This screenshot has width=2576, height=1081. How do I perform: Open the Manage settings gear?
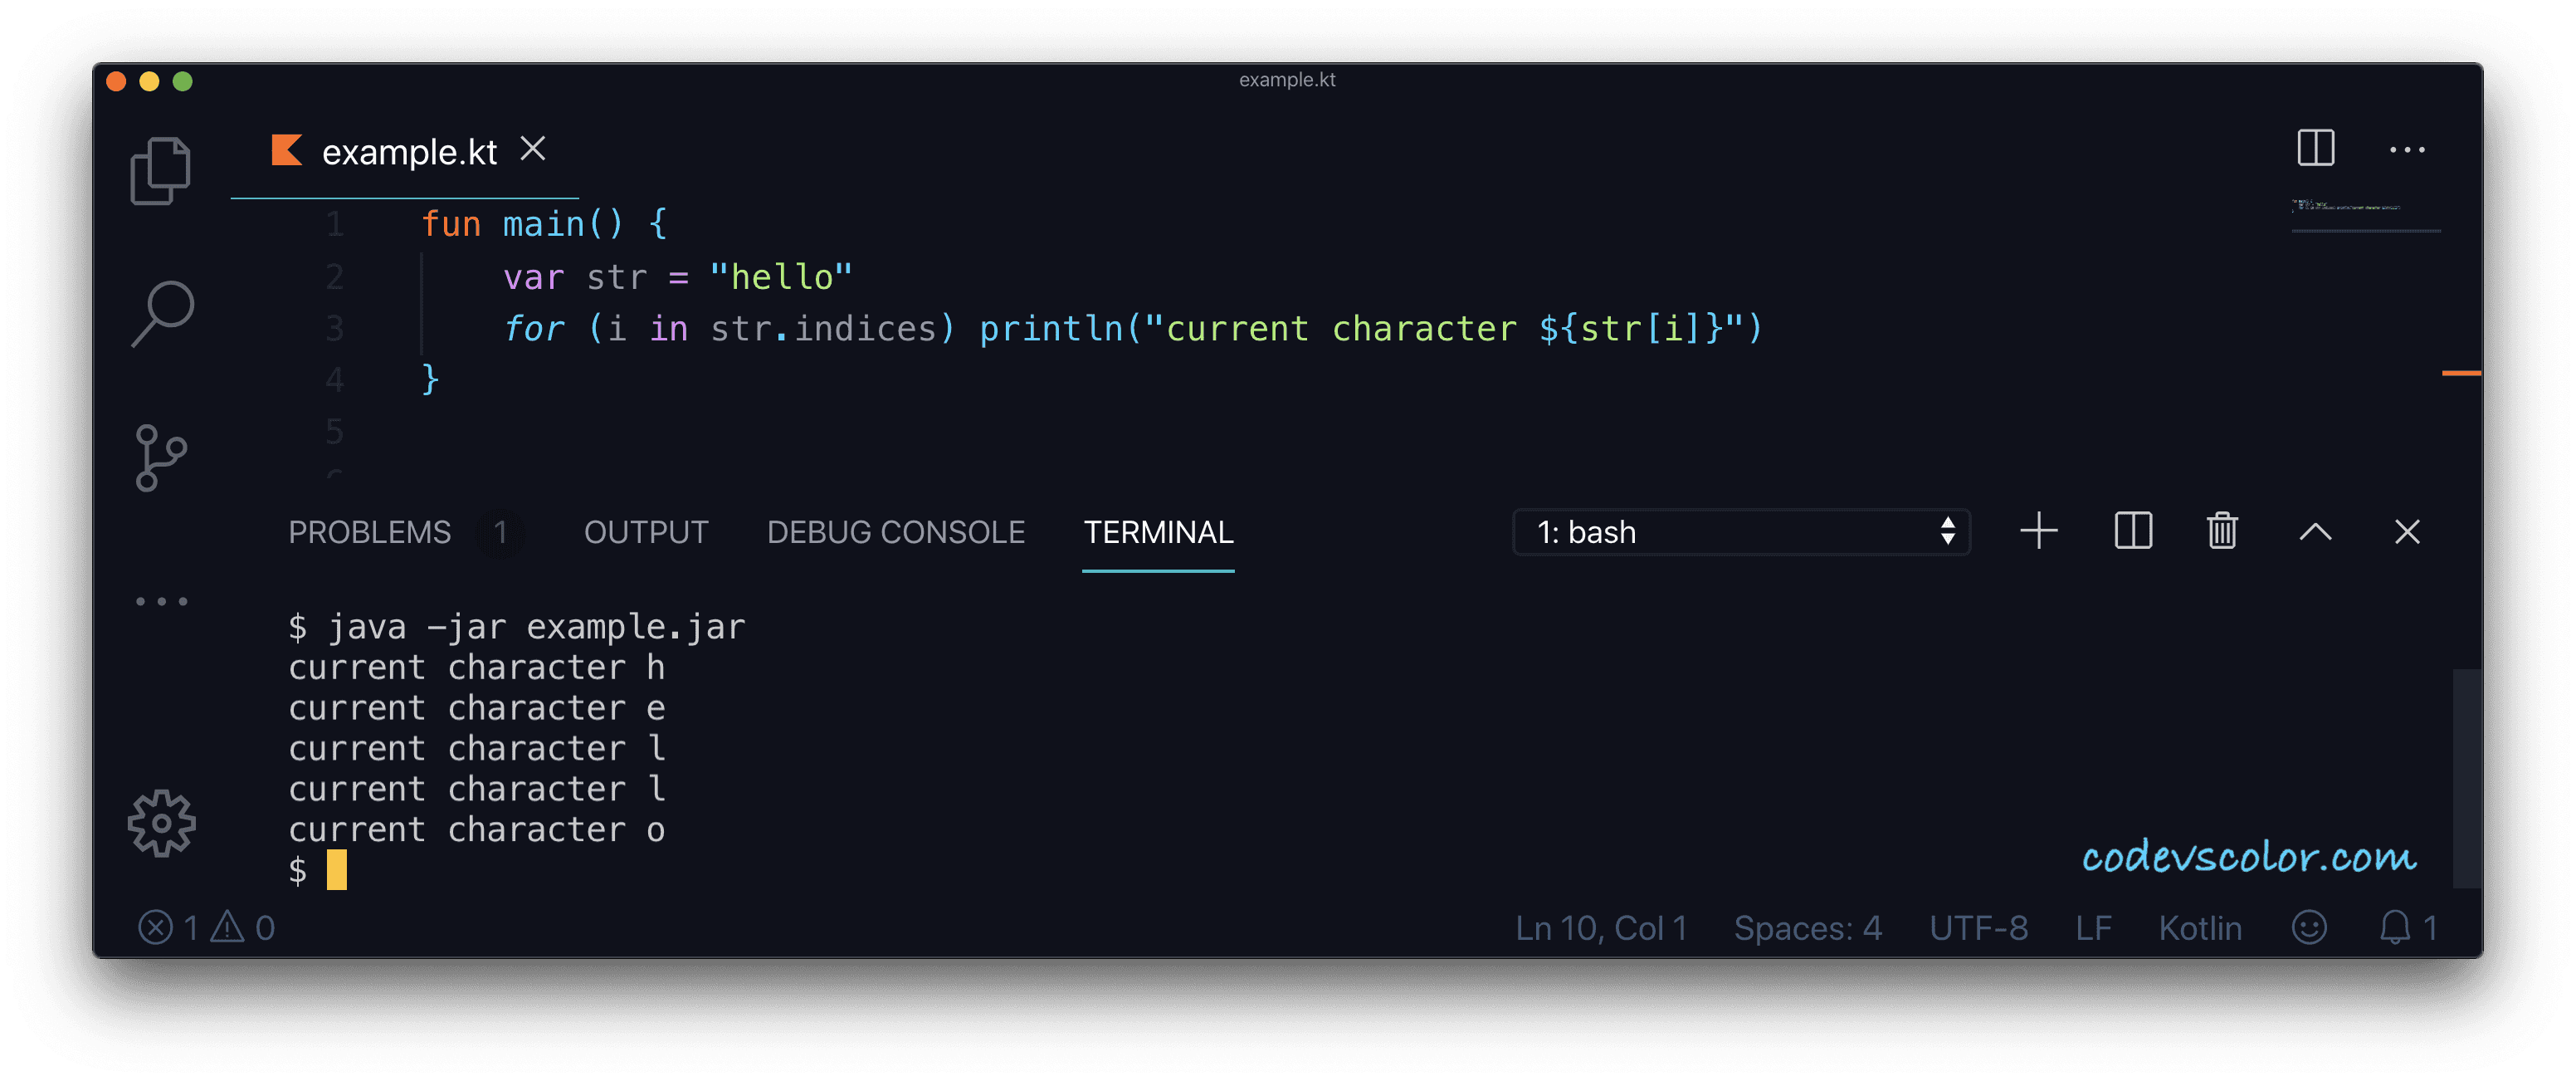(x=161, y=823)
